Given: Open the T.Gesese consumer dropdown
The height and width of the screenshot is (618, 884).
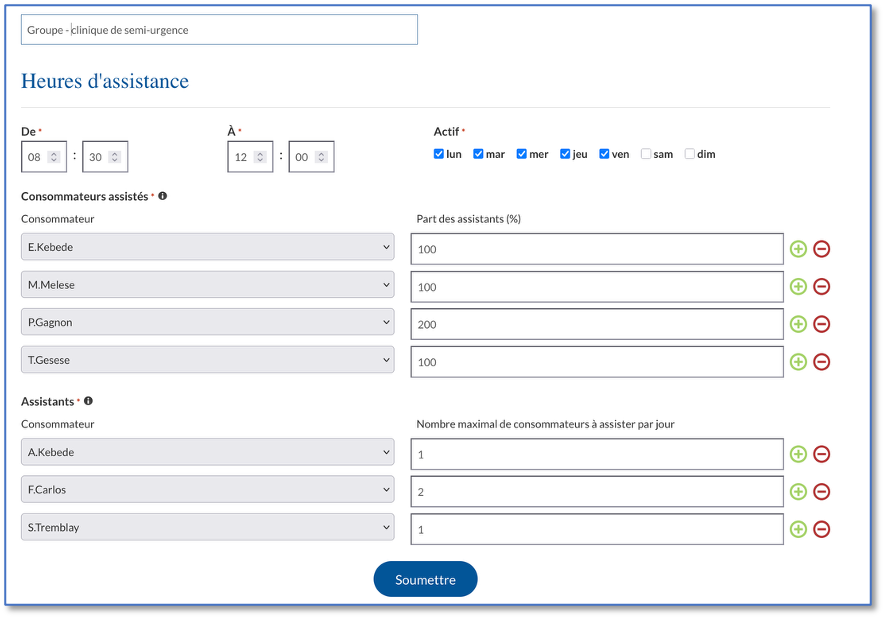Looking at the screenshot, I should tap(207, 361).
